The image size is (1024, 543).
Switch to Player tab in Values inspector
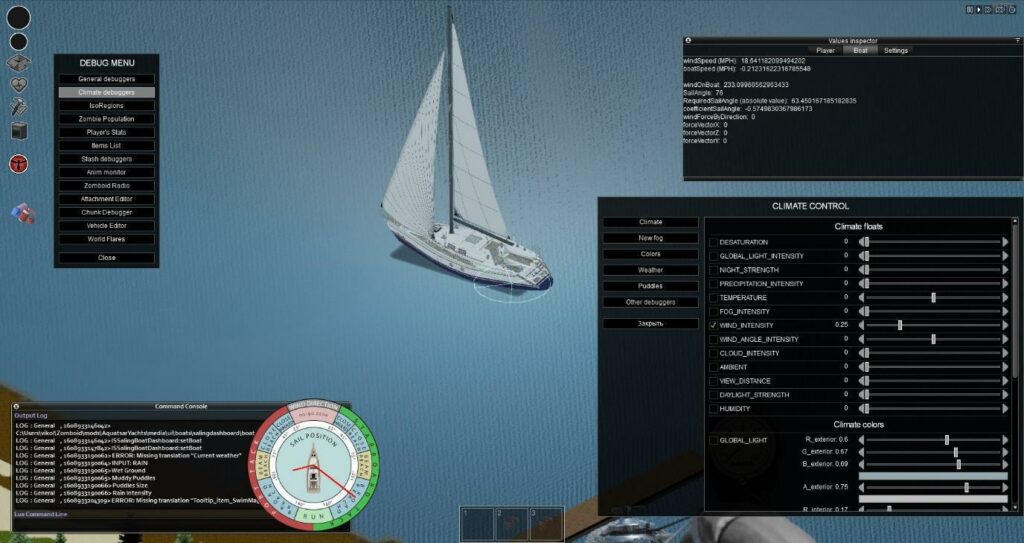pyautogui.click(x=825, y=50)
